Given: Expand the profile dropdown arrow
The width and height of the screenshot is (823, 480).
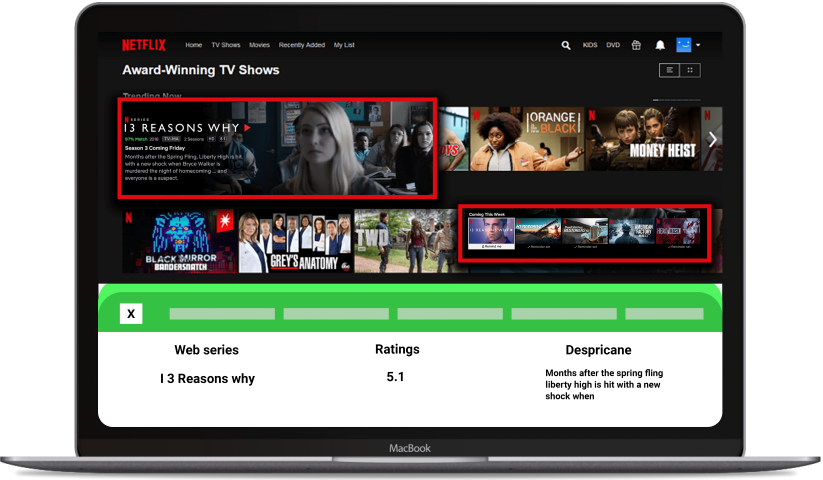Looking at the screenshot, I should click(698, 45).
